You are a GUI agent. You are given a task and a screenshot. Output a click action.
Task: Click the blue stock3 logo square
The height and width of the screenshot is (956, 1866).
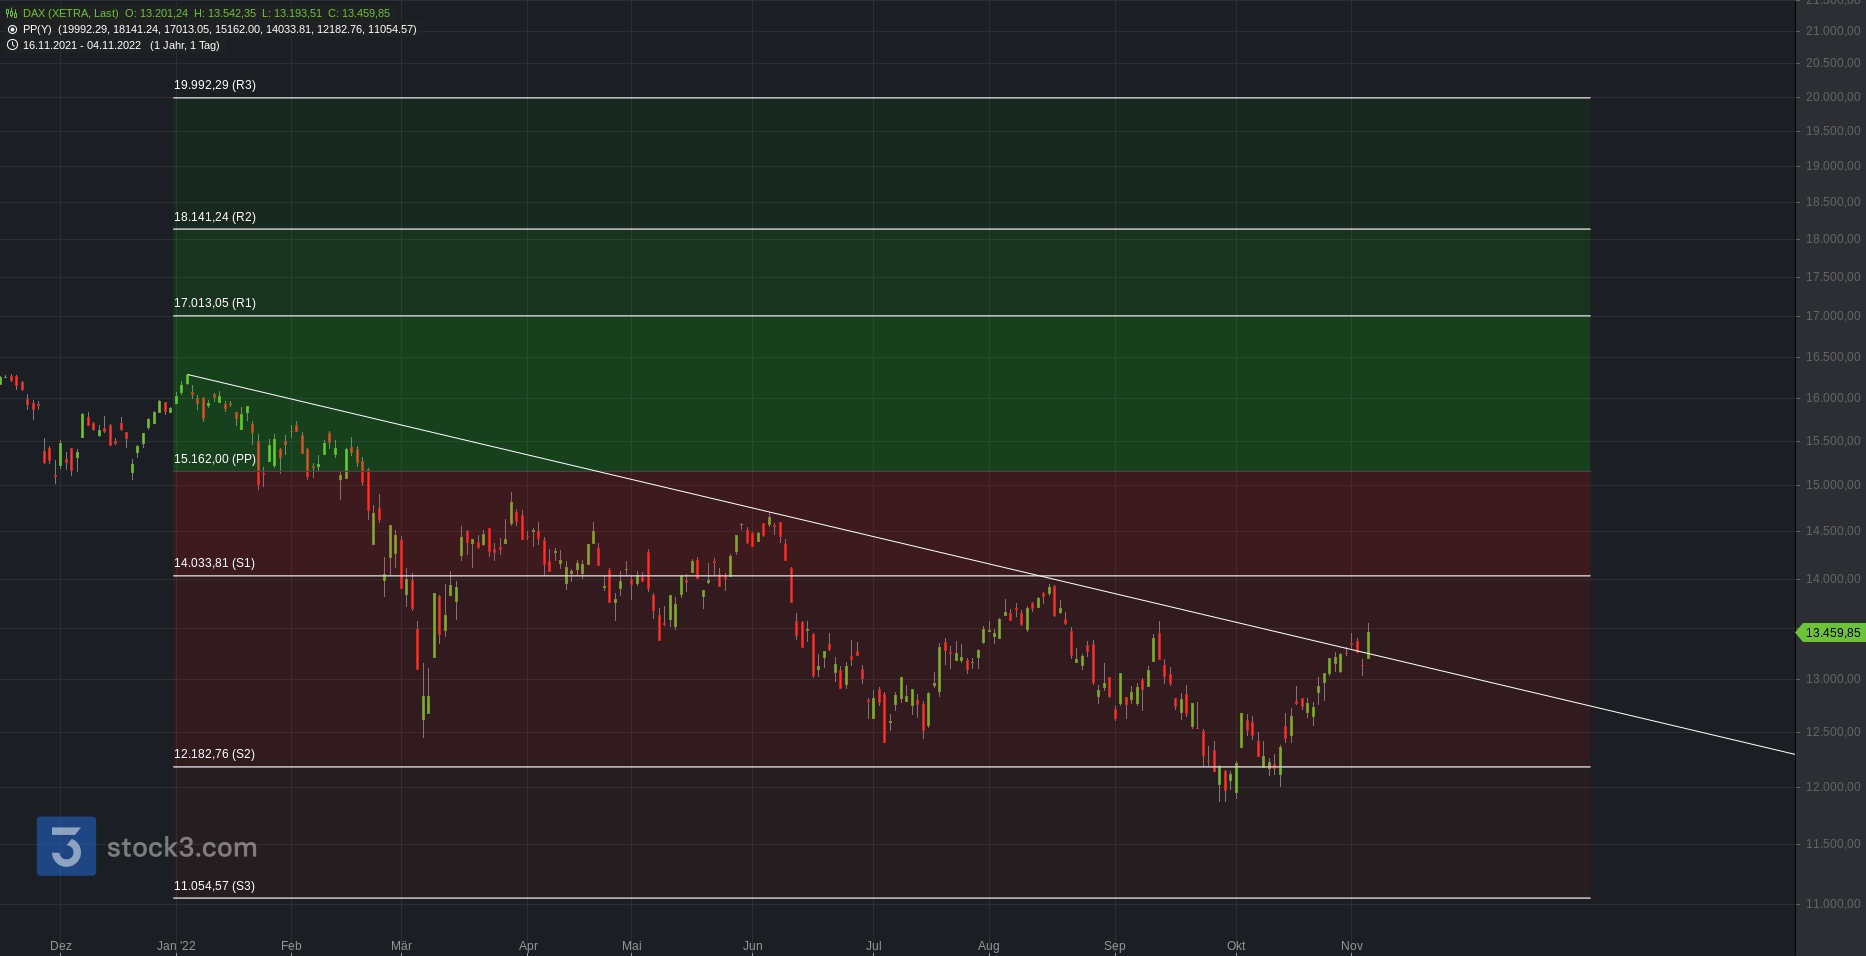pyautogui.click(x=66, y=846)
